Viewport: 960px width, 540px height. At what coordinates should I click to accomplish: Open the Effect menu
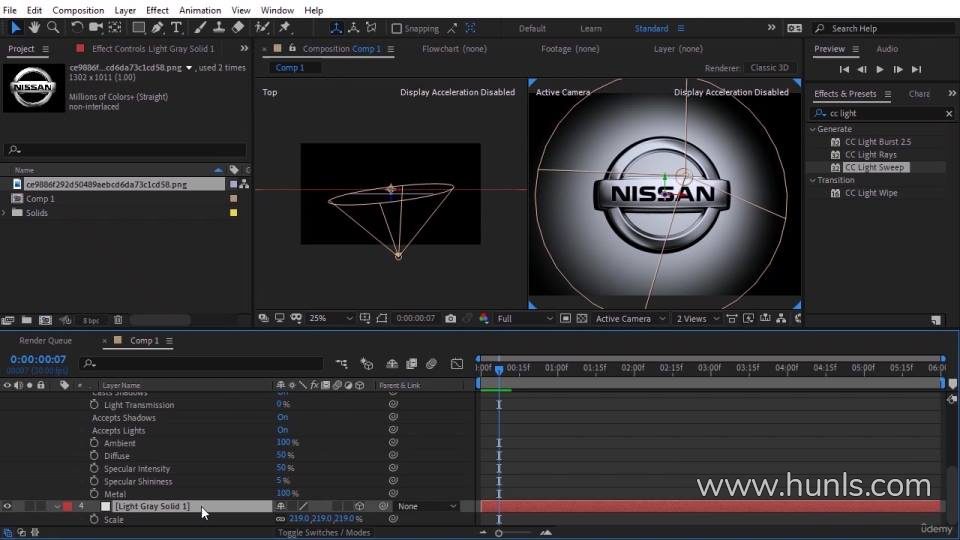point(157,10)
